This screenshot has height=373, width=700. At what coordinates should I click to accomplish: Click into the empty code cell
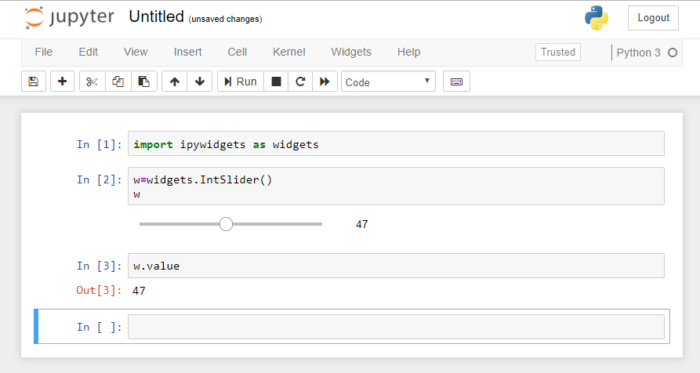tap(396, 327)
